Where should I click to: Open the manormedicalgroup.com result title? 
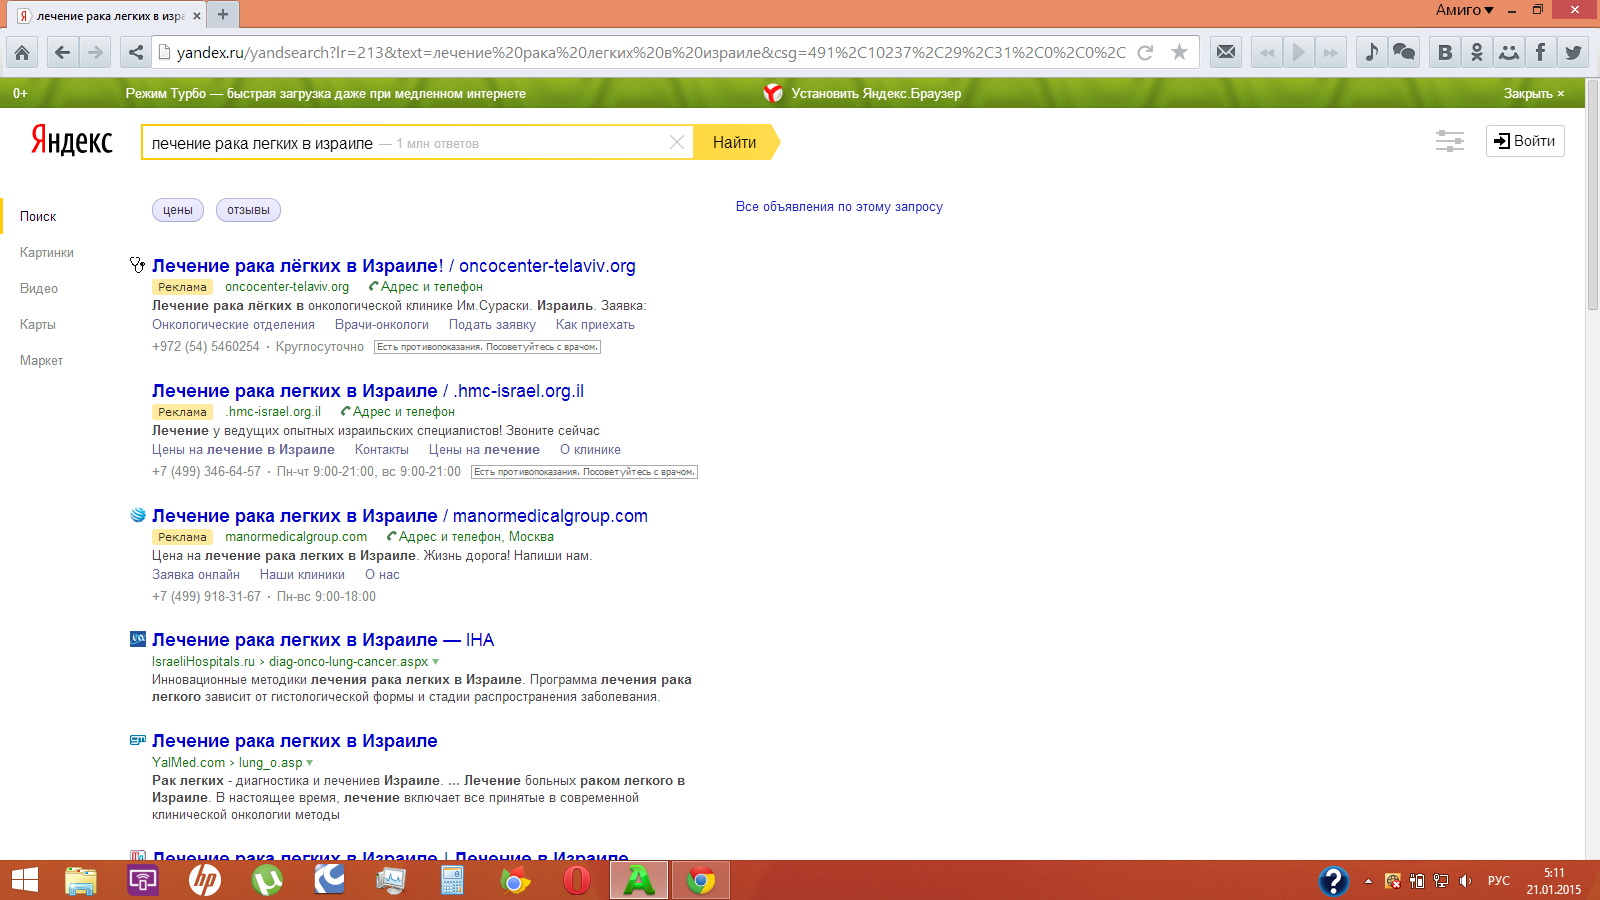pyautogui.click(x=400, y=516)
